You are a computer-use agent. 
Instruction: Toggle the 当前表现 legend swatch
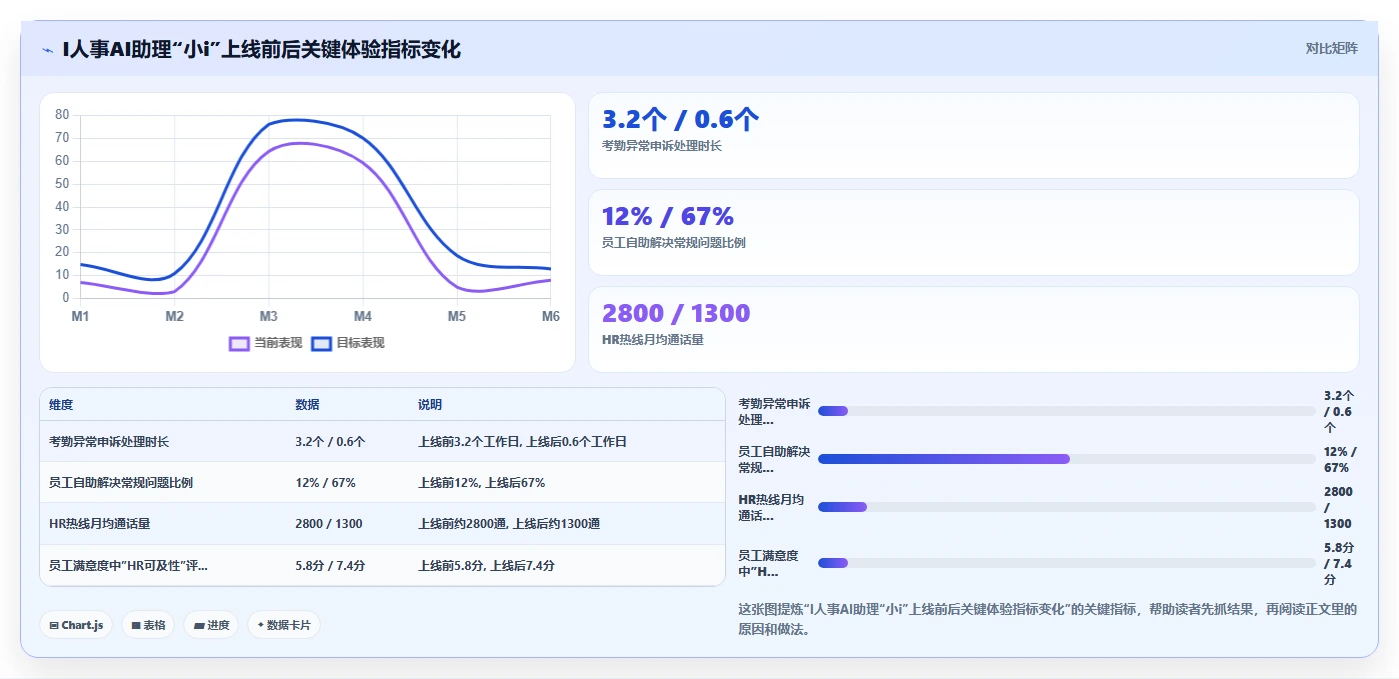(x=239, y=343)
